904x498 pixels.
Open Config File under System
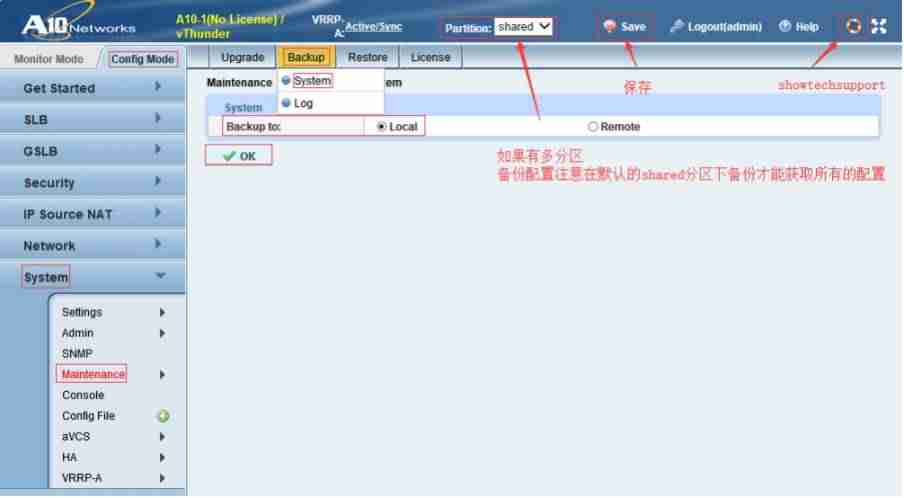click(x=88, y=416)
